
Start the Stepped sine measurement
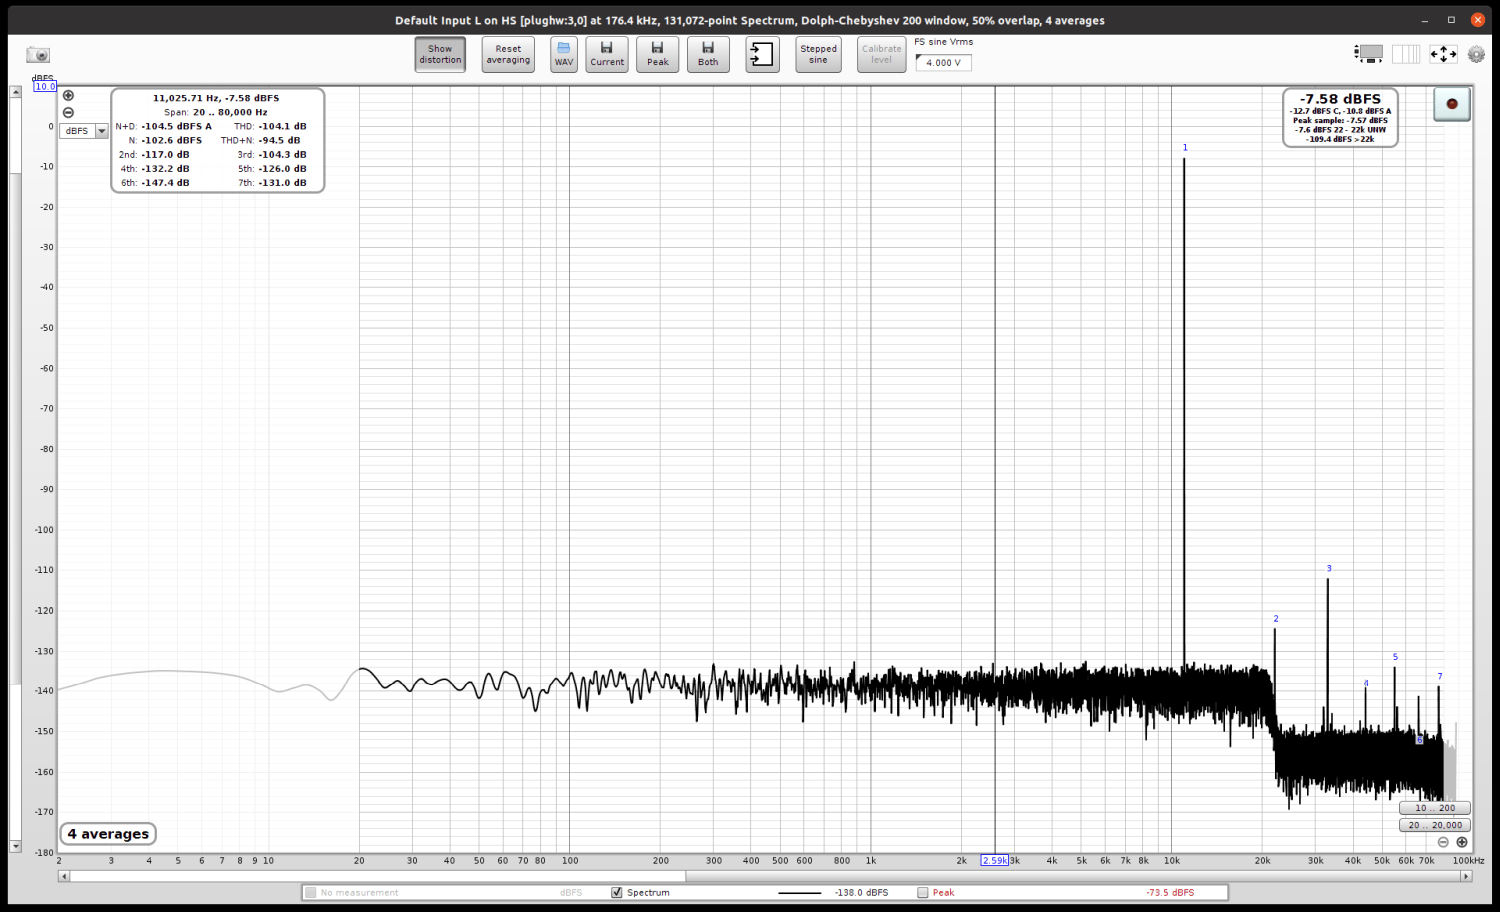click(x=818, y=54)
